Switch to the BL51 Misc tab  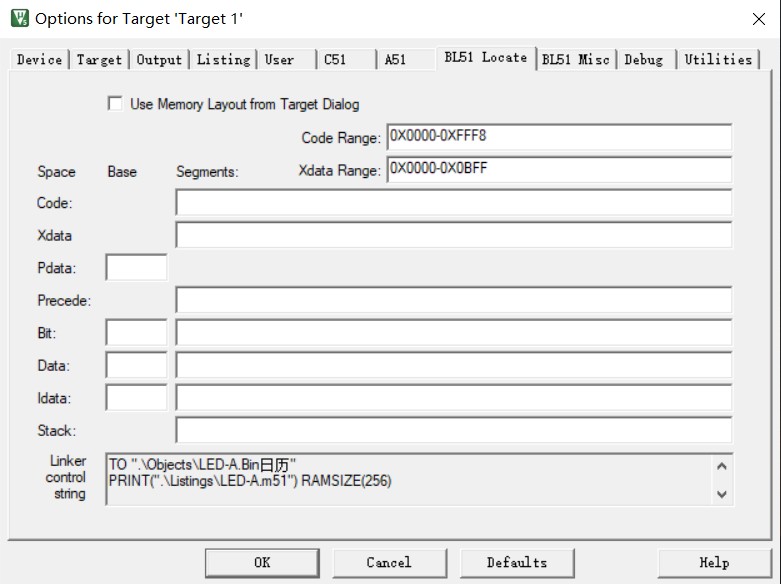(x=575, y=60)
